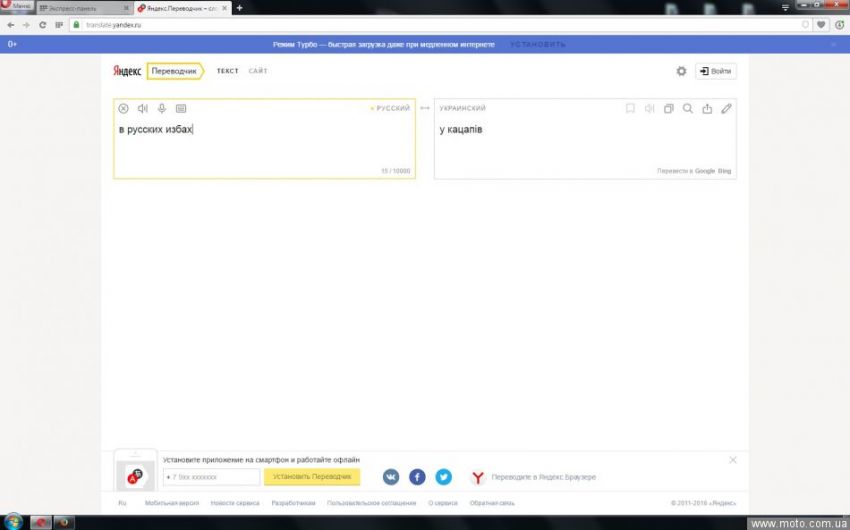This screenshot has height=530, width=850.
Task: Share via VK icon
Action: tap(391, 477)
